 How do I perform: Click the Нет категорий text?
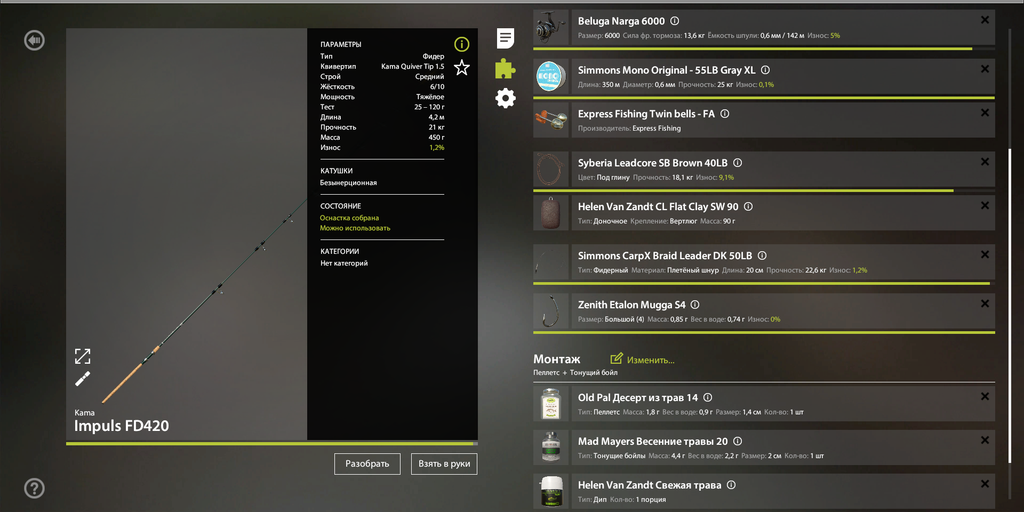pyautogui.click(x=344, y=263)
